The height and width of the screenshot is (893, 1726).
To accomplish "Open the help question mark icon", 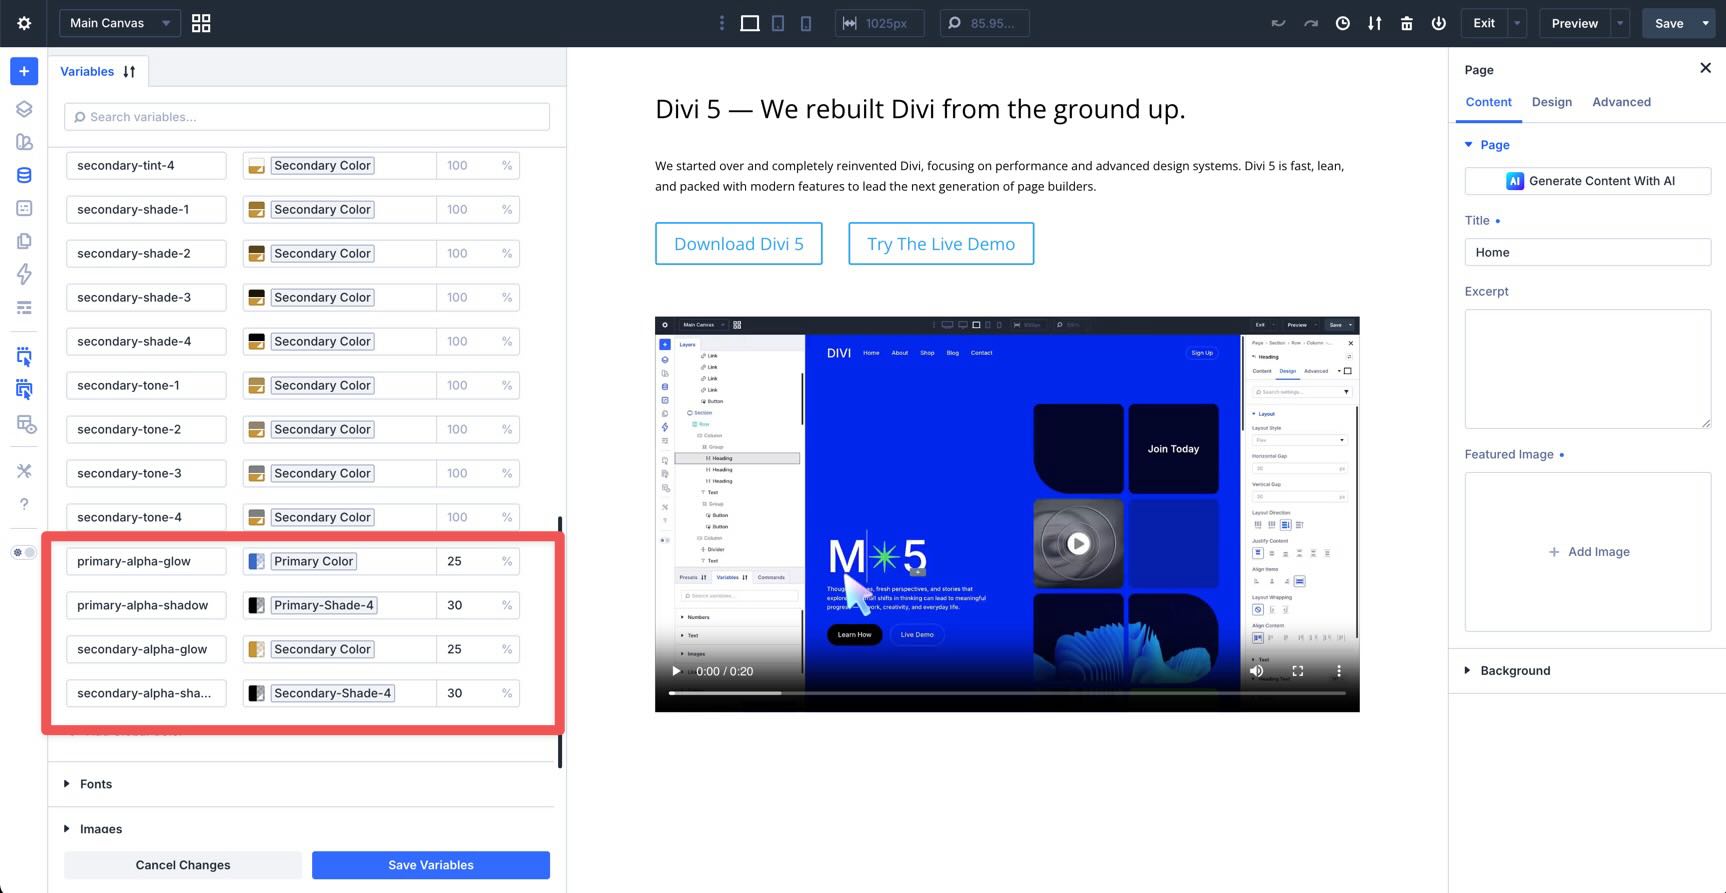I will pos(24,504).
